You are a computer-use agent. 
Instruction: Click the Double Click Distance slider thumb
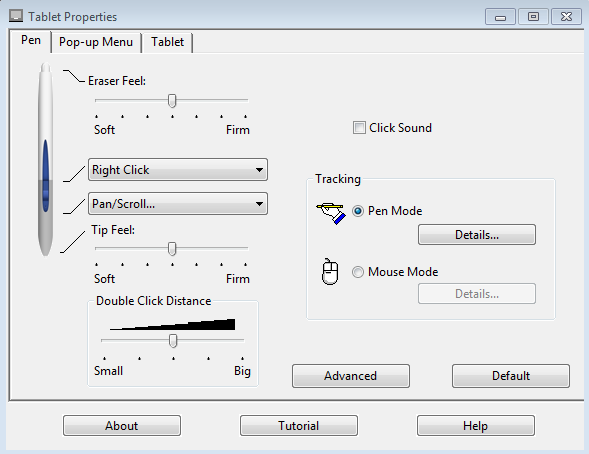[x=173, y=341]
